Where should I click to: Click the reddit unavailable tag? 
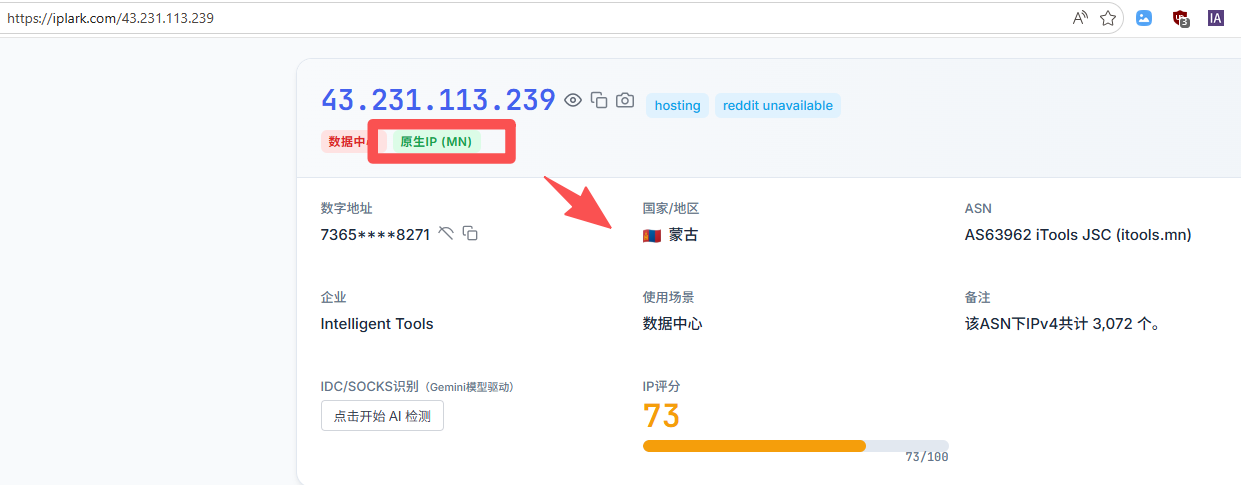pos(777,106)
